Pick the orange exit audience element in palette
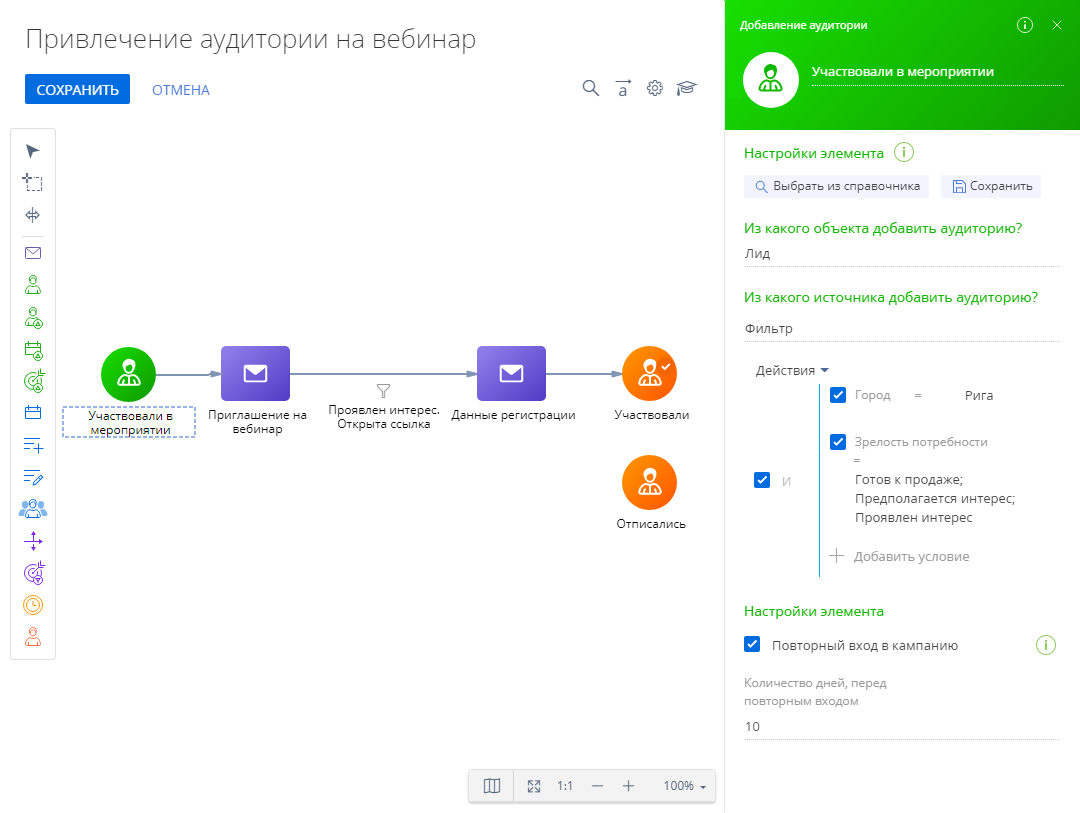The image size is (1080, 813). tap(32, 637)
